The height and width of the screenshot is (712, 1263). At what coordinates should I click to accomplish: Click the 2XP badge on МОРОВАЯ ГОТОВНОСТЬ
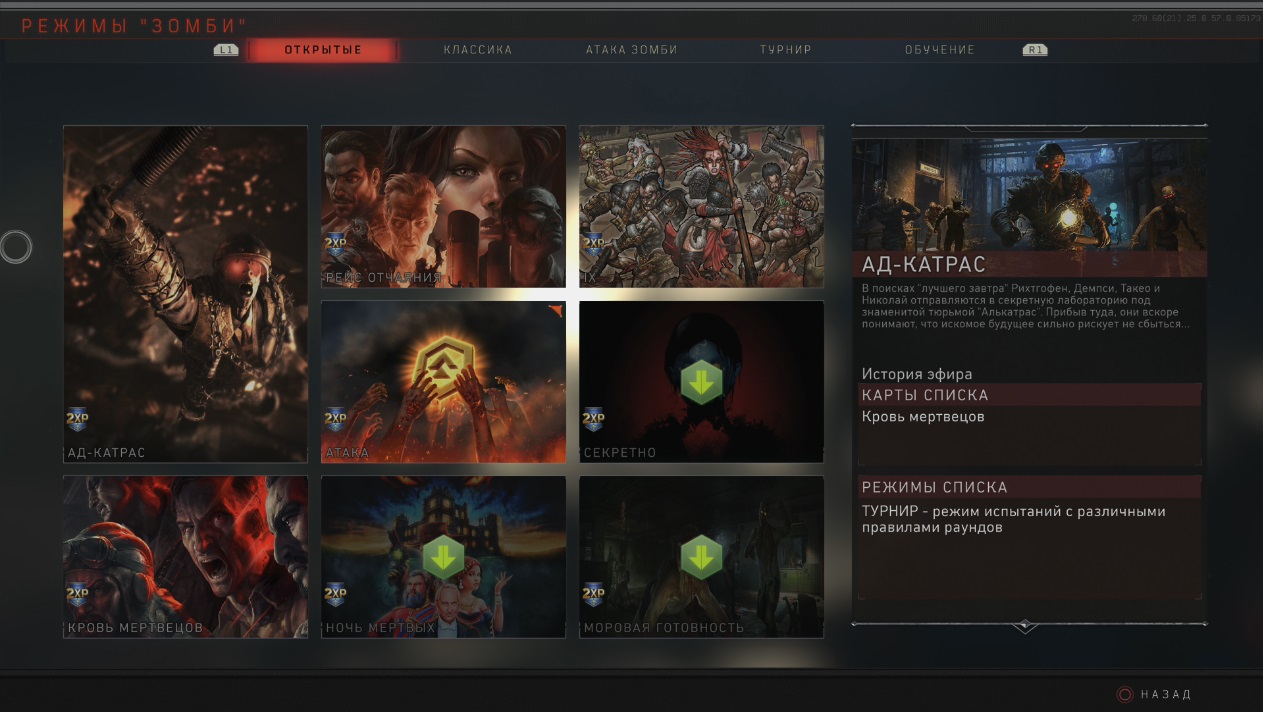coord(594,595)
